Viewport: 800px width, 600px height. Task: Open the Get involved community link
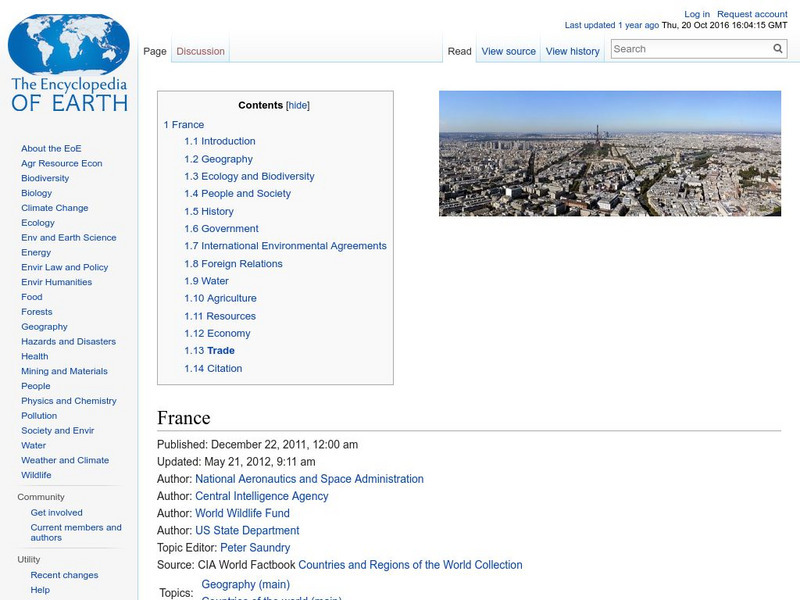coord(57,512)
